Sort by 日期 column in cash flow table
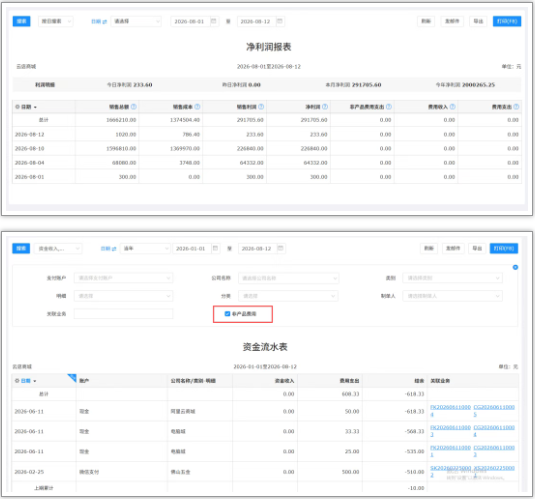The height and width of the screenshot is (499, 535). [x=28, y=381]
